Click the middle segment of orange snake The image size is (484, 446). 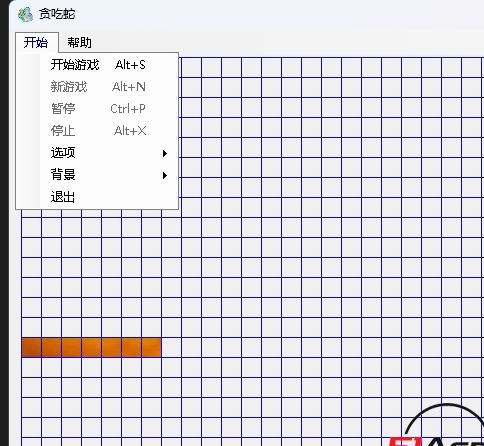click(x=91, y=347)
